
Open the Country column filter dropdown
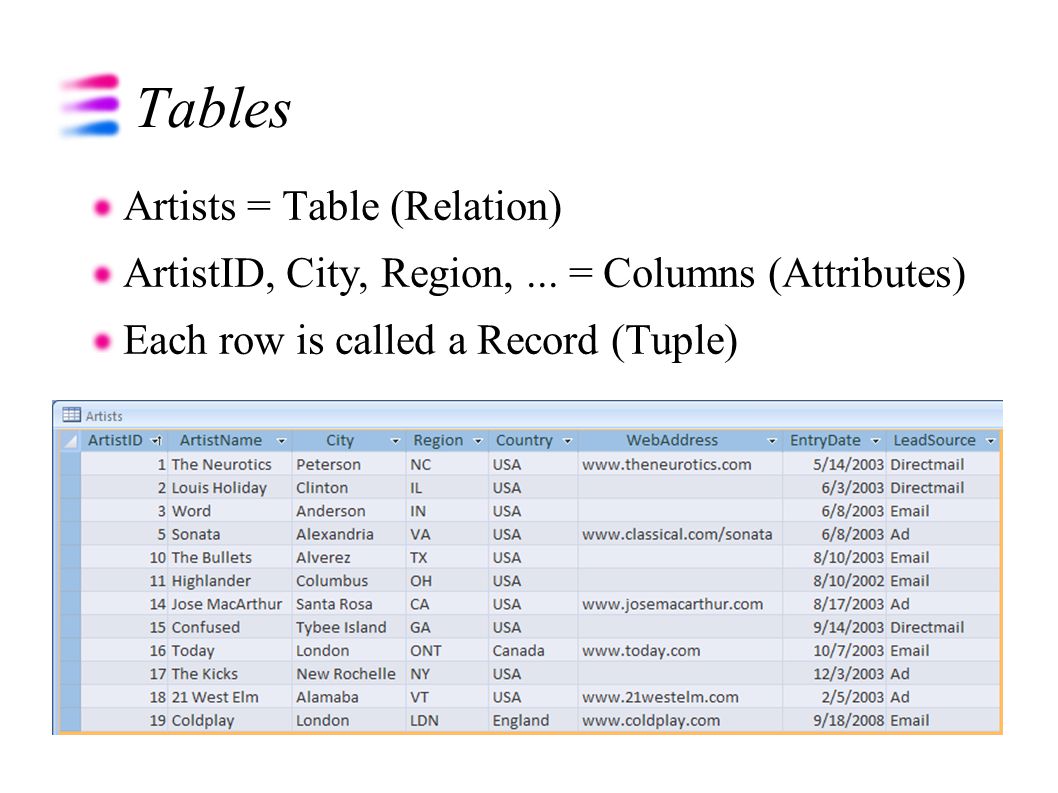567,441
